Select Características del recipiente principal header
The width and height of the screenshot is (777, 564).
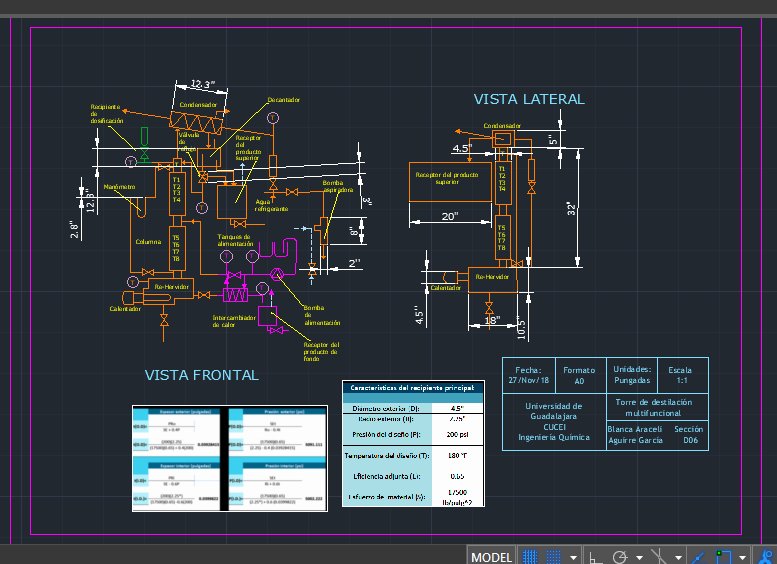[x=412, y=388]
